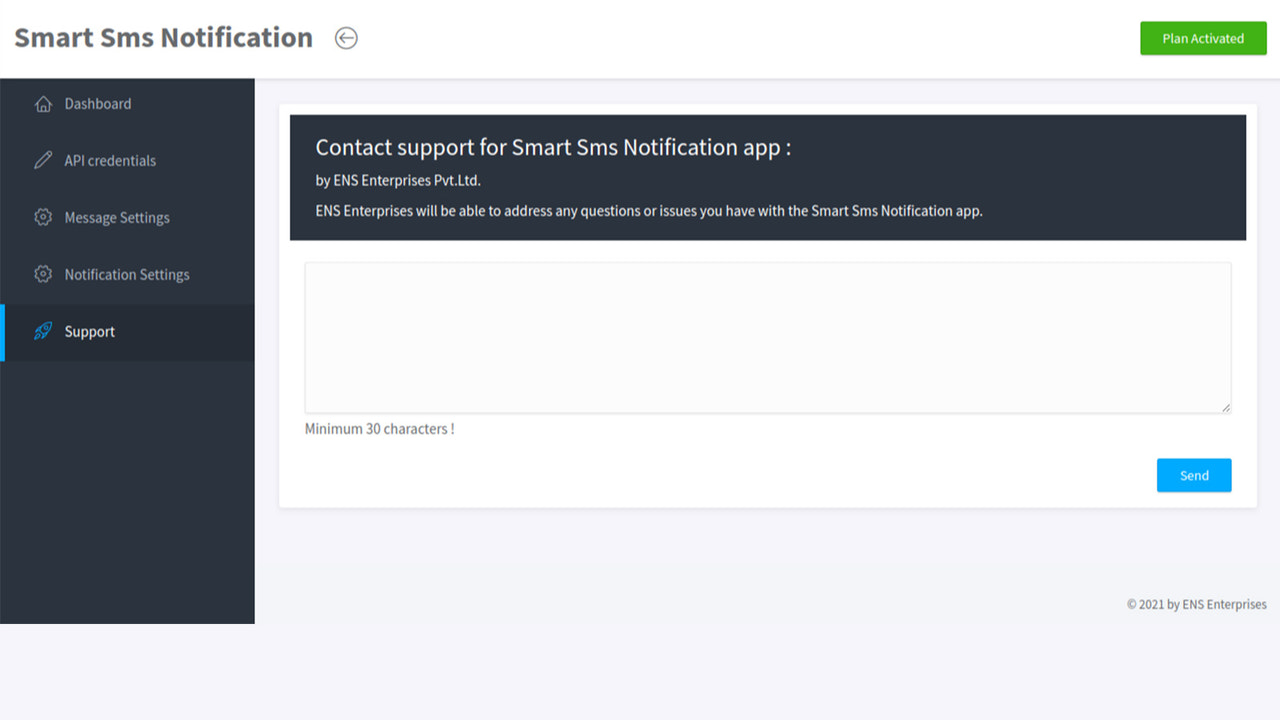Select the API credentials sidebar entry
Viewport: 1280px width, 720px height.
(110, 160)
